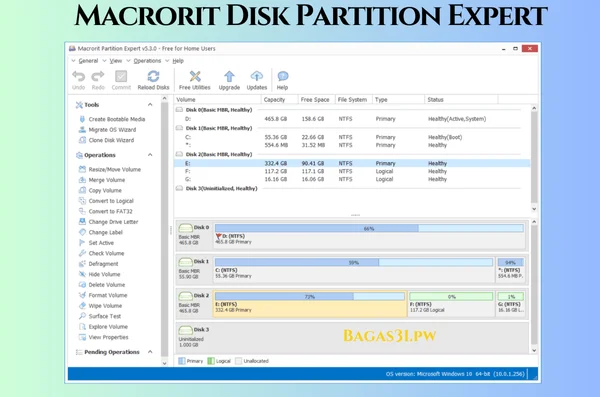Select C: 55.36 GB volume row

(352, 137)
